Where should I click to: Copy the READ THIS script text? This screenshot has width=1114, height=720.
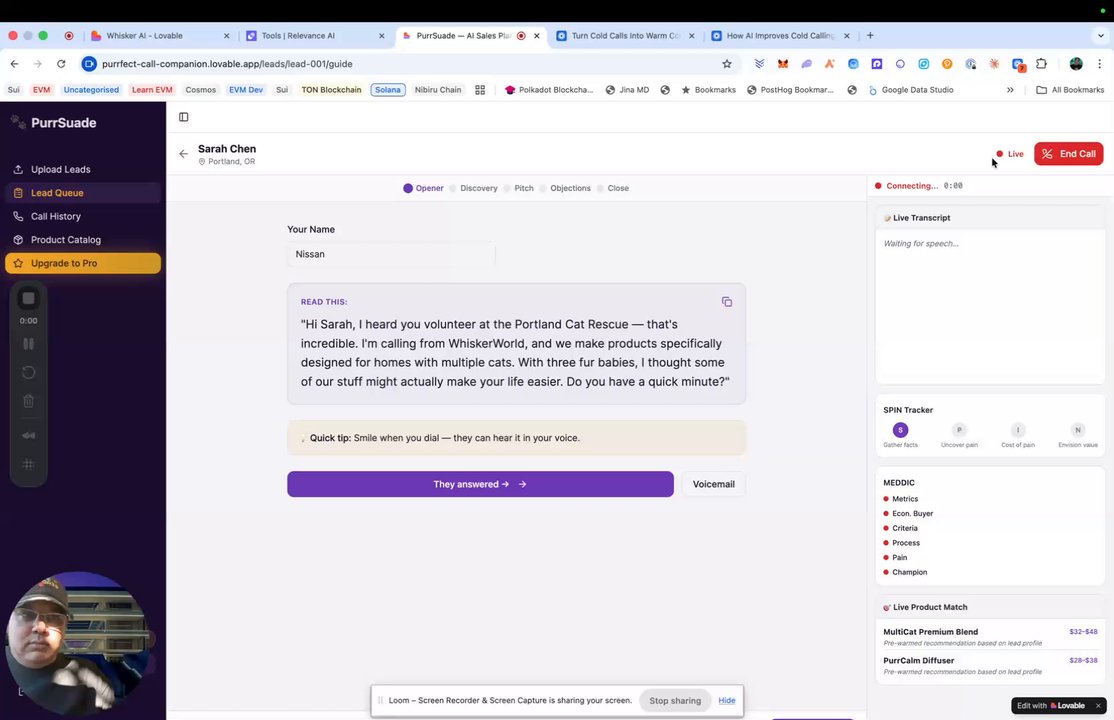(x=726, y=302)
